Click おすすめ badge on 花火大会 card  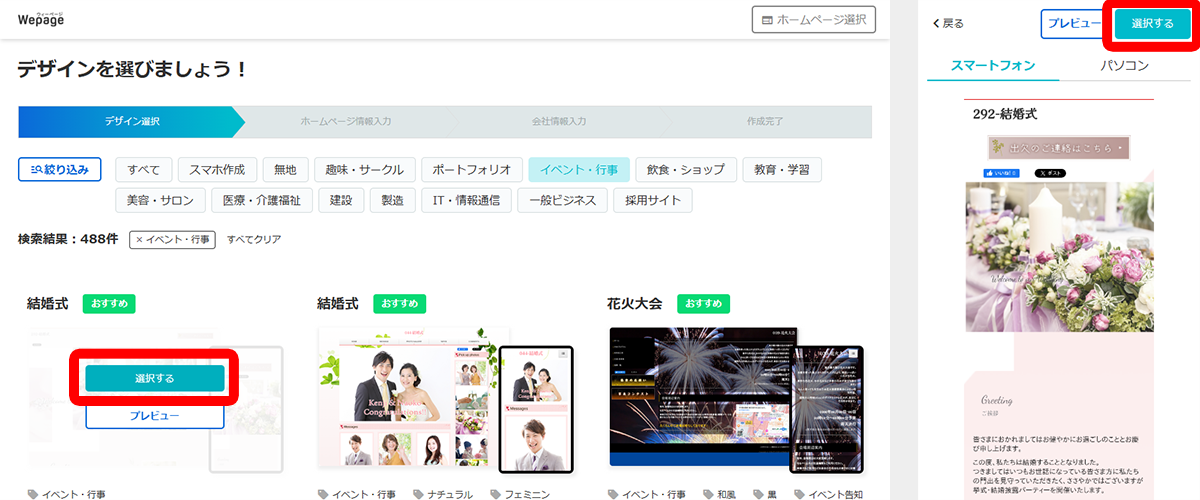(703, 303)
